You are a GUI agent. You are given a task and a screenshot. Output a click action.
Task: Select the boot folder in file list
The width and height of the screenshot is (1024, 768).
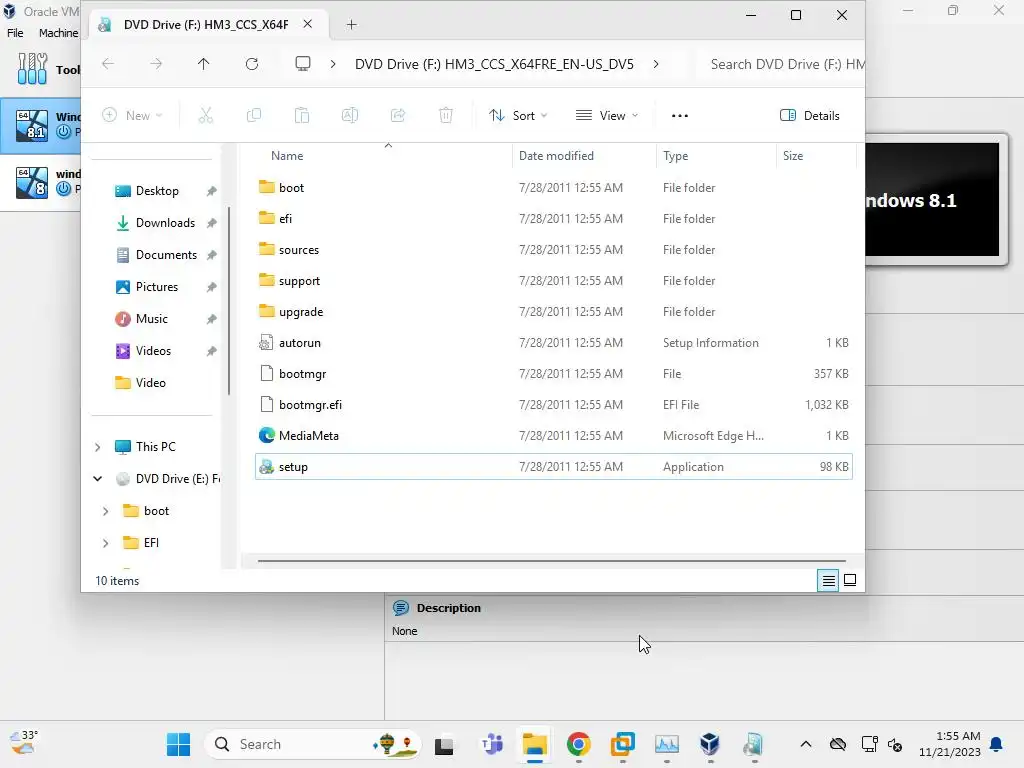pyautogui.click(x=553, y=187)
